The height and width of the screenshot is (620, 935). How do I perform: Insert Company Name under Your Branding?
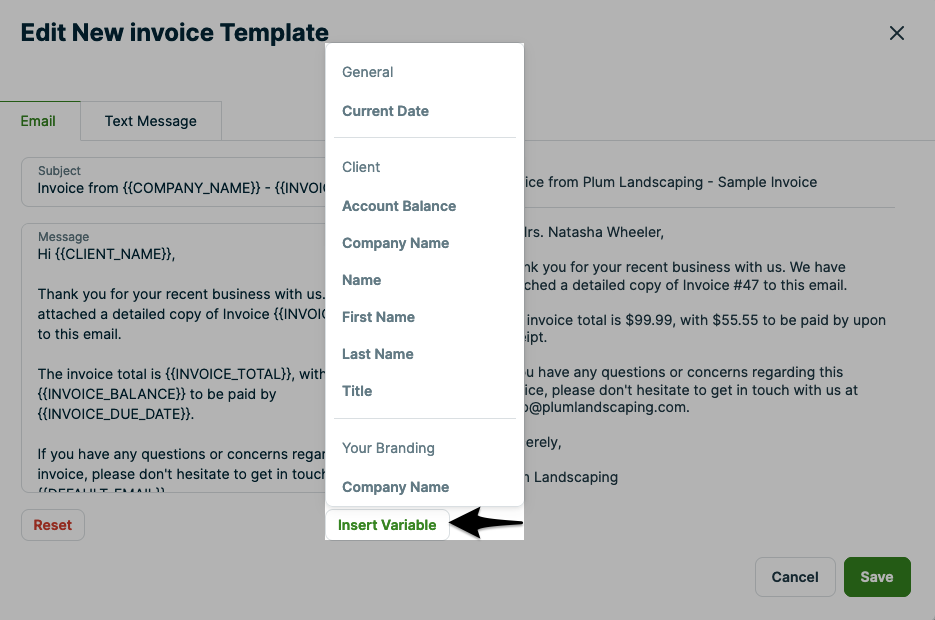pyautogui.click(x=395, y=487)
